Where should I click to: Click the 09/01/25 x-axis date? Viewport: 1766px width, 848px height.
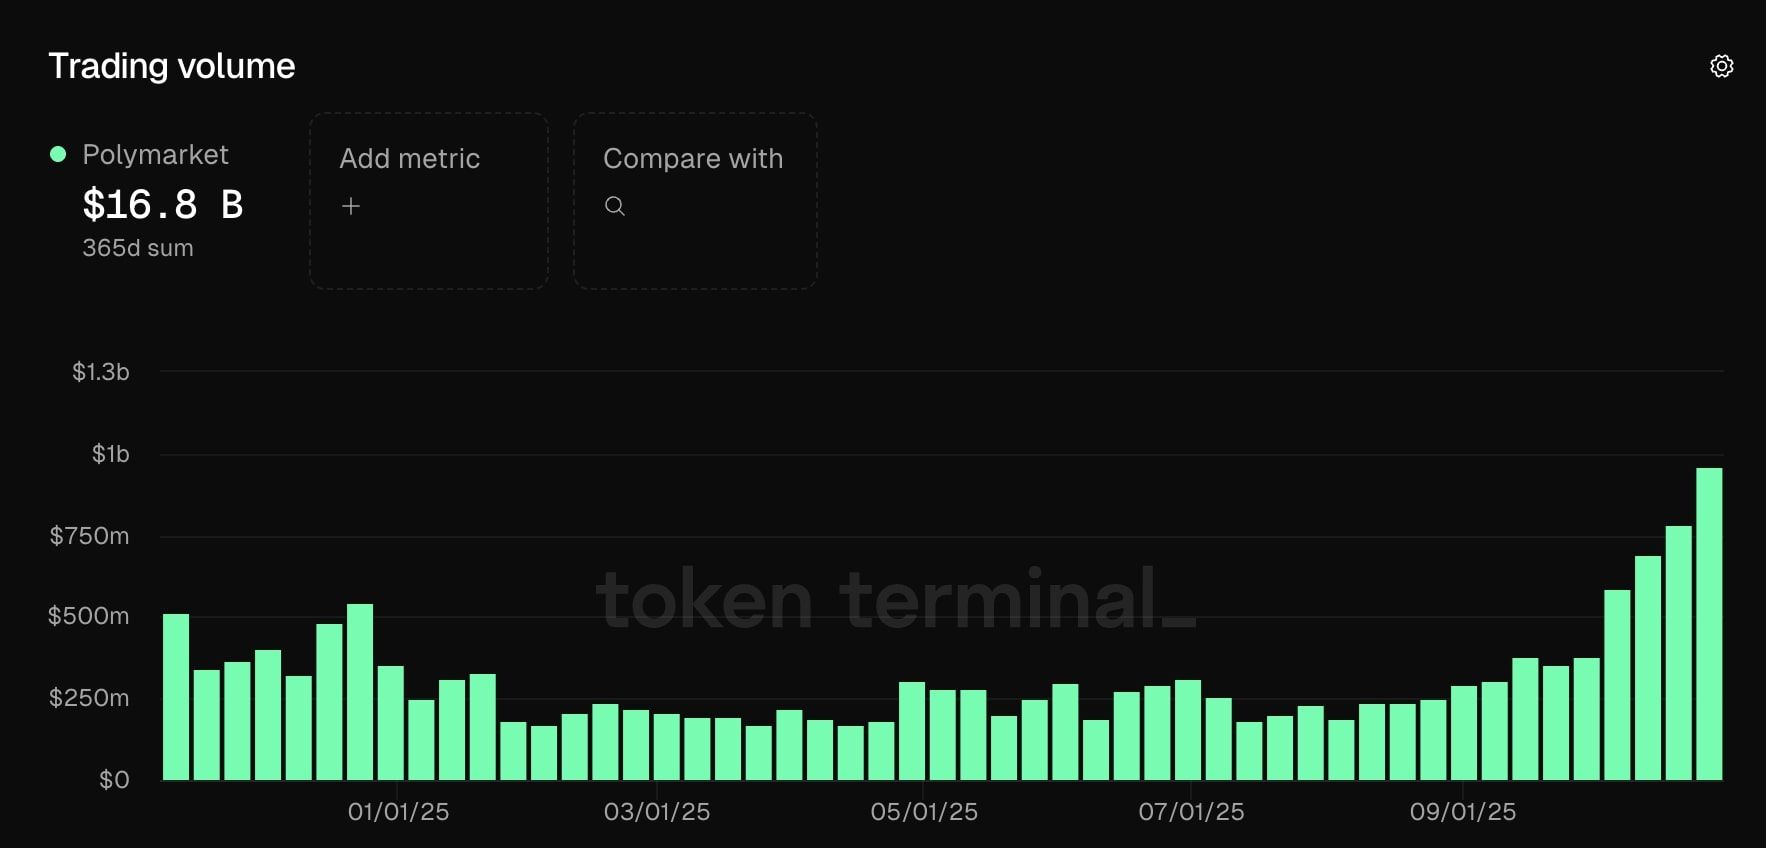1463,812
